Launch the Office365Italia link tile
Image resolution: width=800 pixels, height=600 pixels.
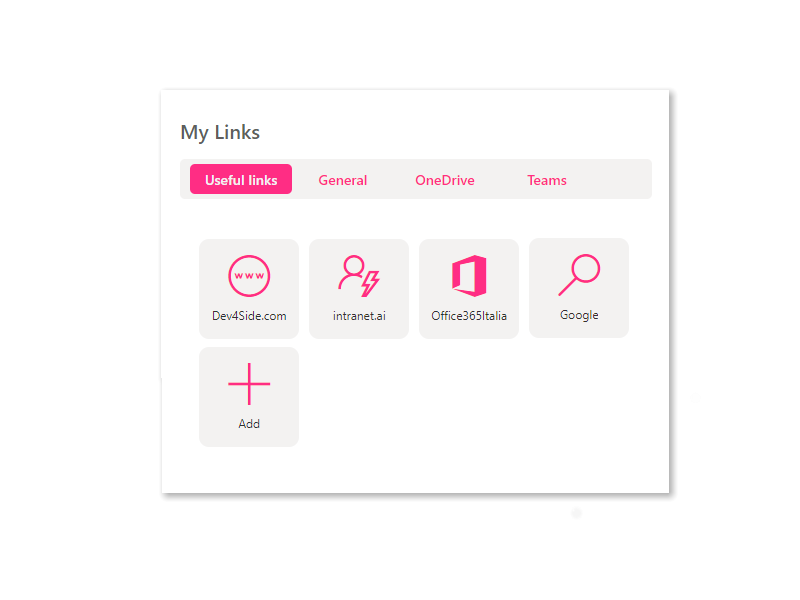(469, 289)
